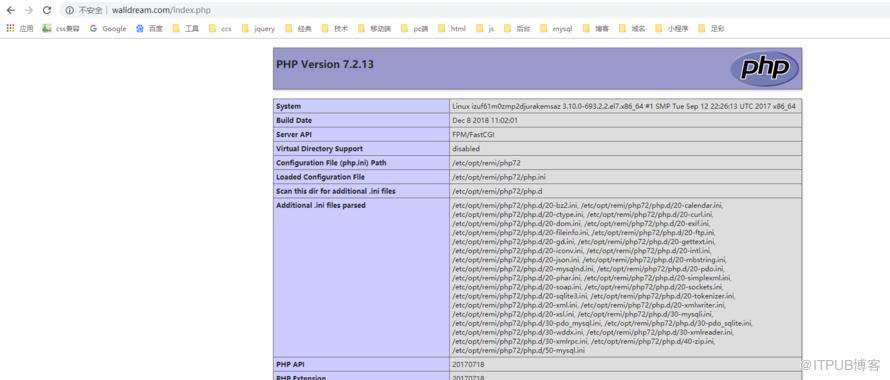Open the 工具 bookmark folder
890x380 pixels.
[186, 28]
